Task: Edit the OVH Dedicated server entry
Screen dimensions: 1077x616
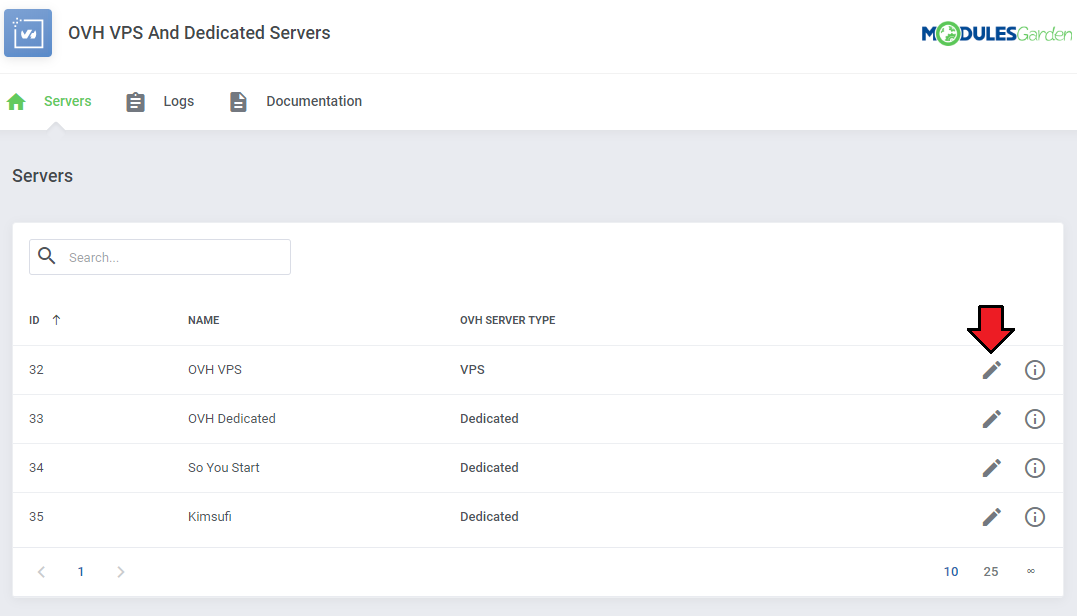Action: pos(991,419)
